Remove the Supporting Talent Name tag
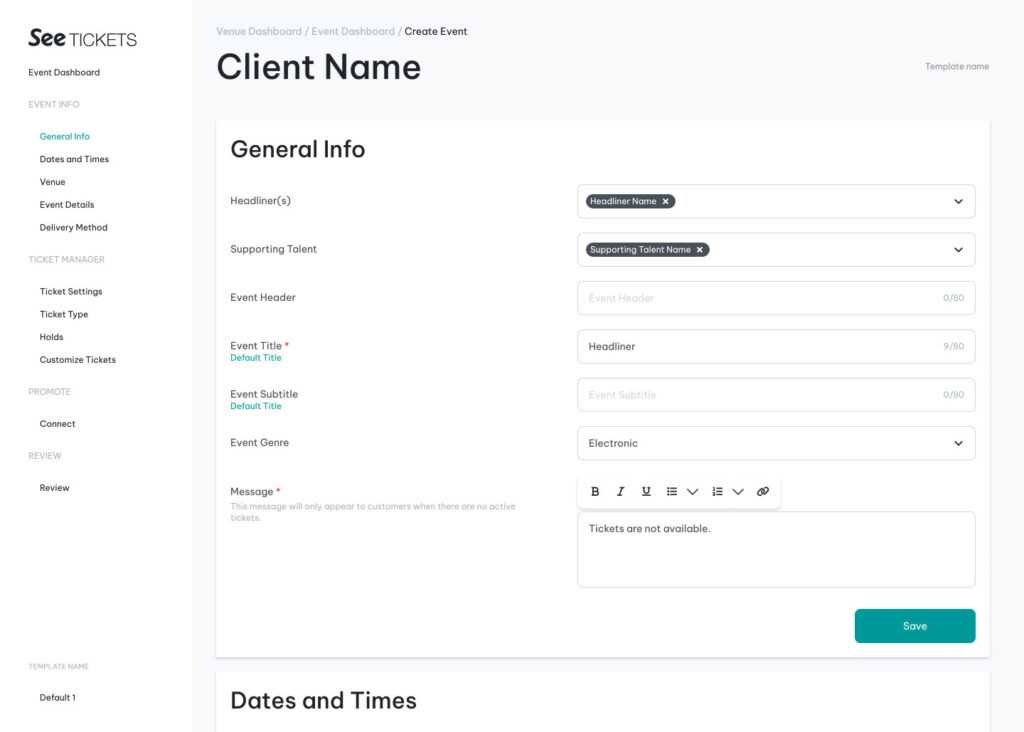The height and width of the screenshot is (732, 1024). pyautogui.click(x=700, y=250)
